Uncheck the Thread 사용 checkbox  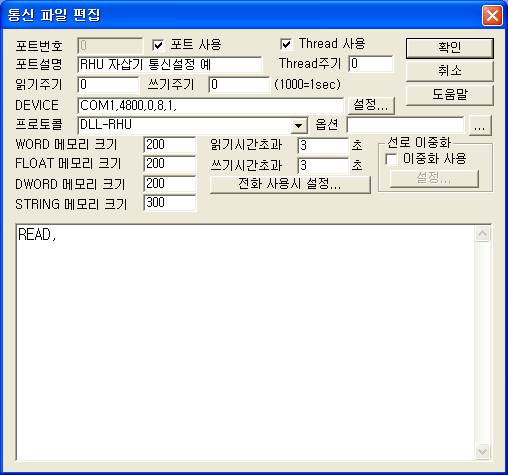click(286, 44)
